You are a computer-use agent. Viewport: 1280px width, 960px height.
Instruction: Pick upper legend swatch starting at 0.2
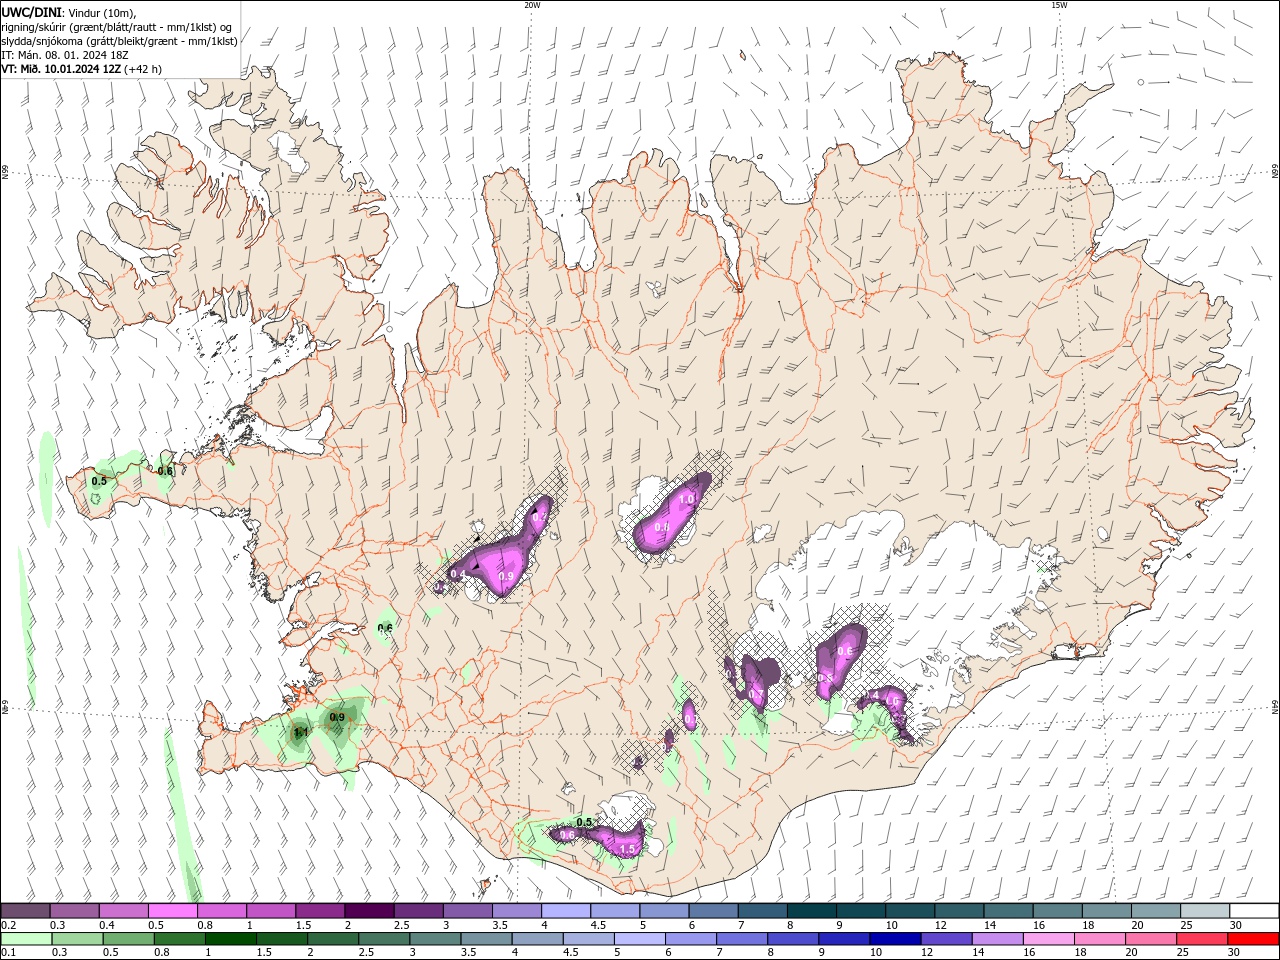[25, 911]
